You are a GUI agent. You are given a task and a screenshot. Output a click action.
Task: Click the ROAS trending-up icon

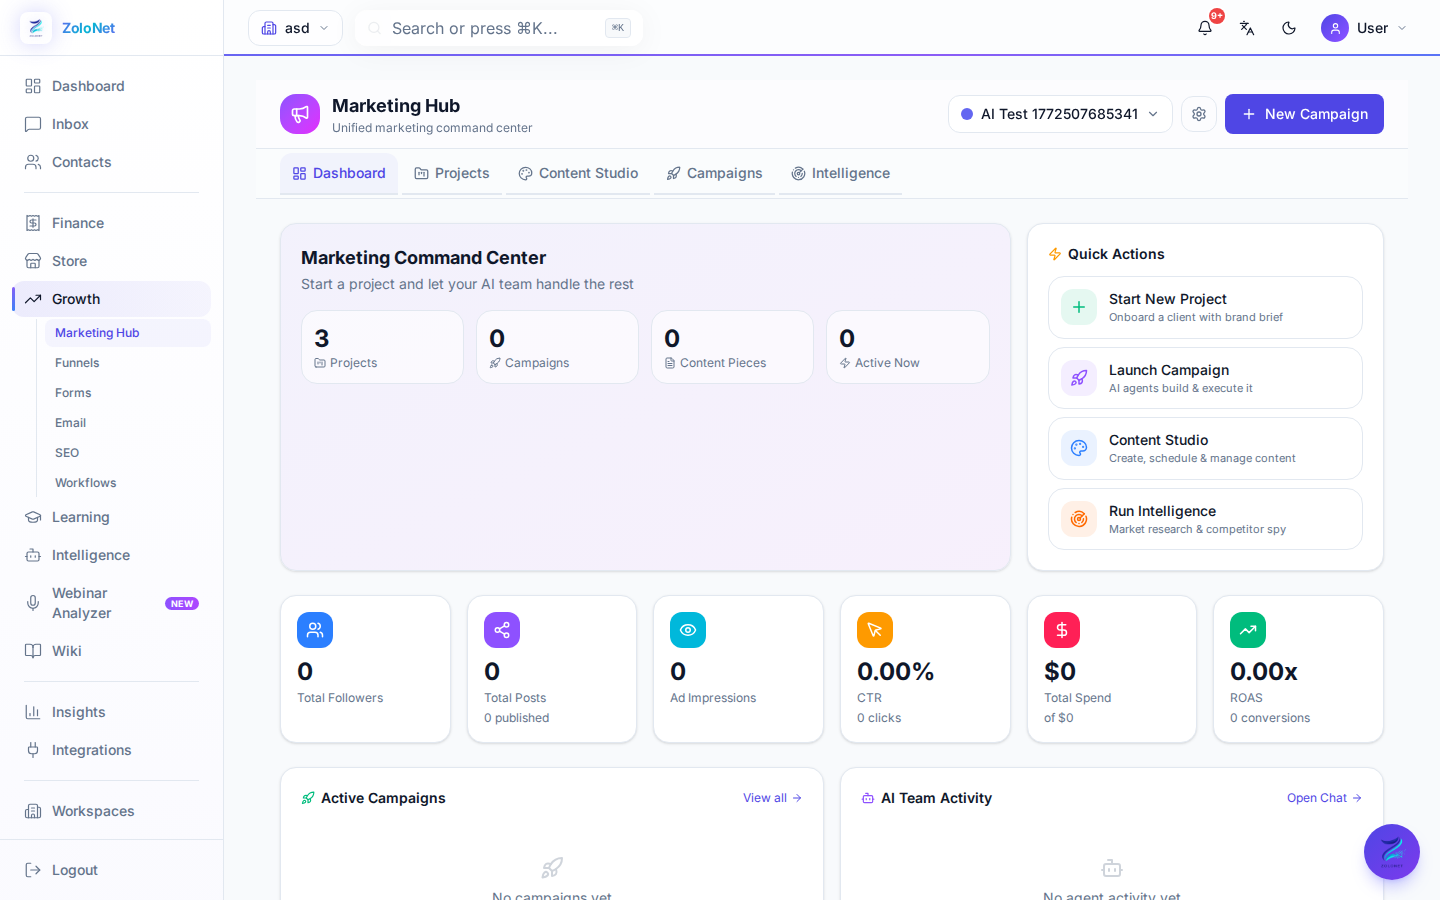(1248, 630)
